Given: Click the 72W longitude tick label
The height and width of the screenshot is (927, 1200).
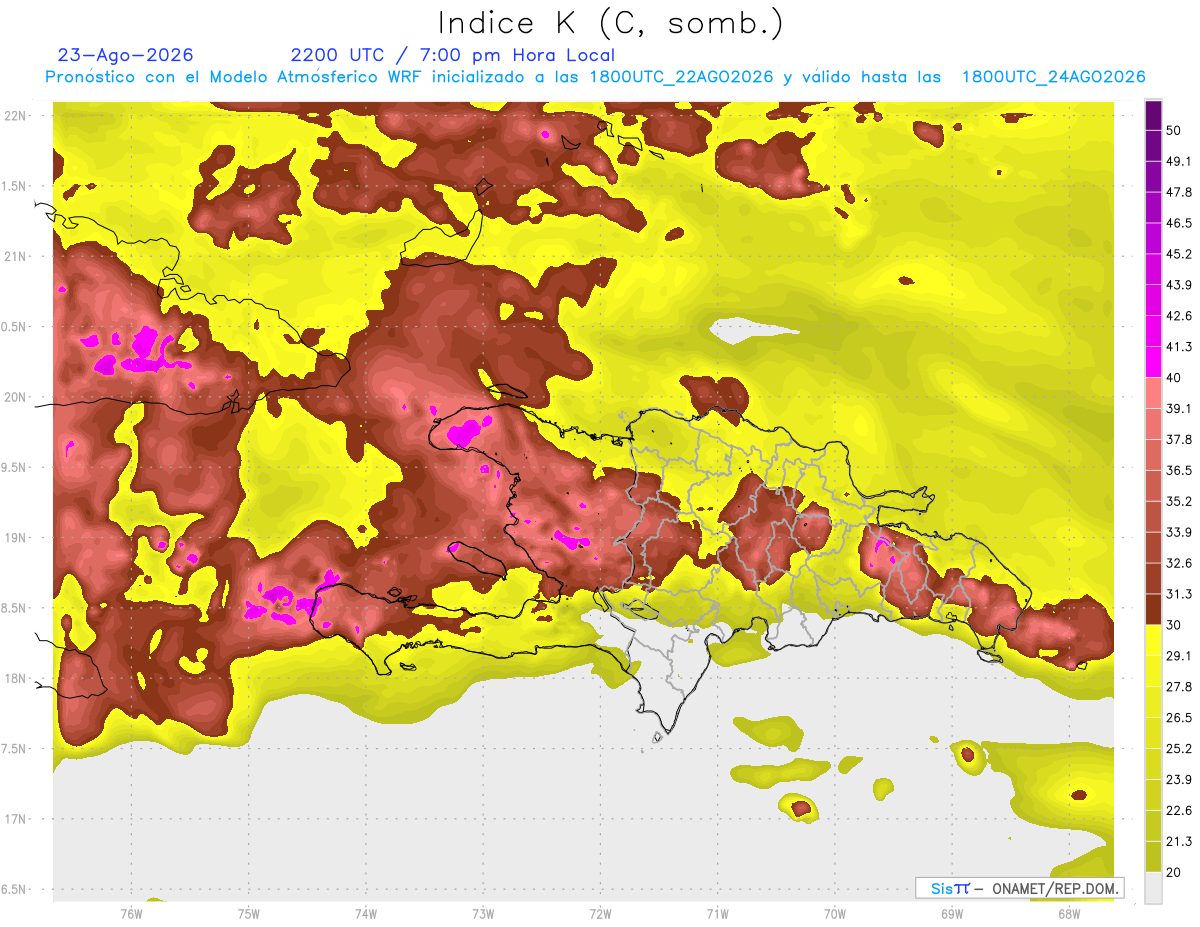Looking at the screenshot, I should click(x=600, y=913).
